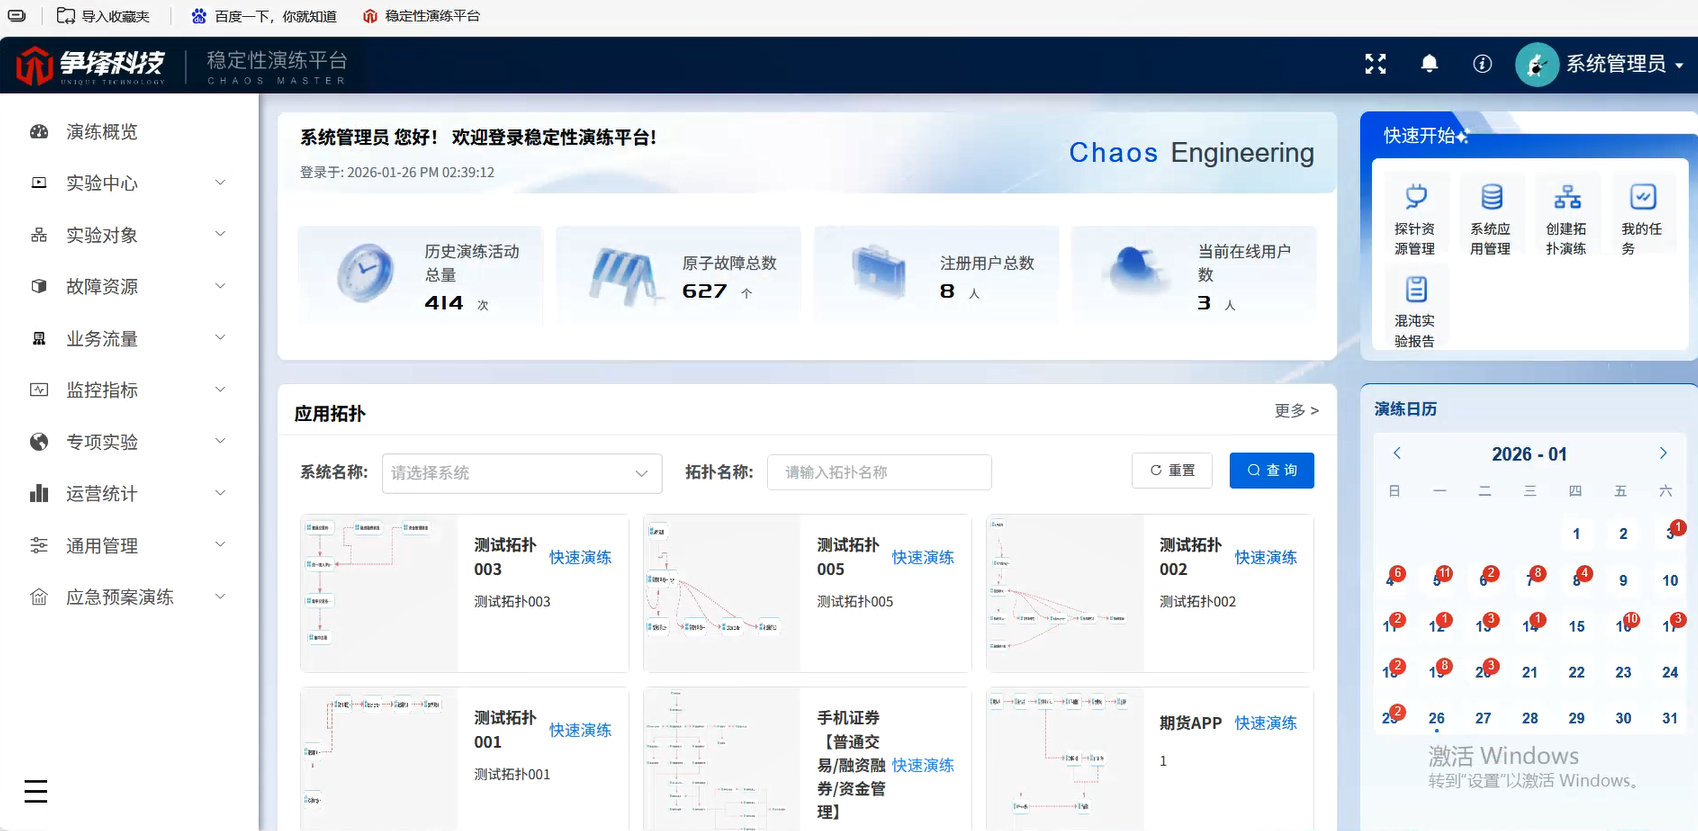The height and width of the screenshot is (831, 1698).
Task: Focus the 拓扑名称 input field
Action: click(879, 472)
